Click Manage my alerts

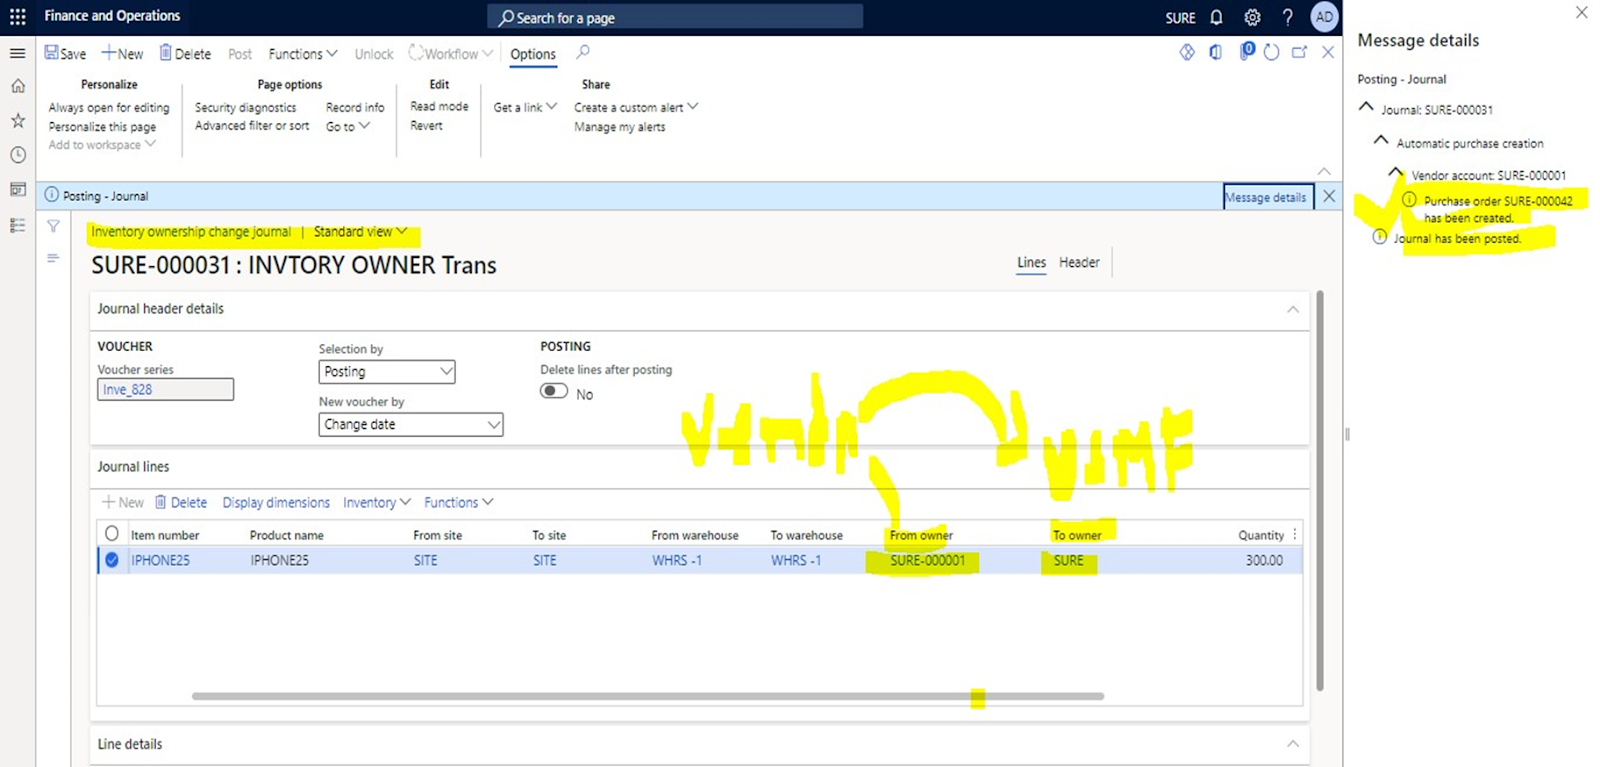coord(619,127)
